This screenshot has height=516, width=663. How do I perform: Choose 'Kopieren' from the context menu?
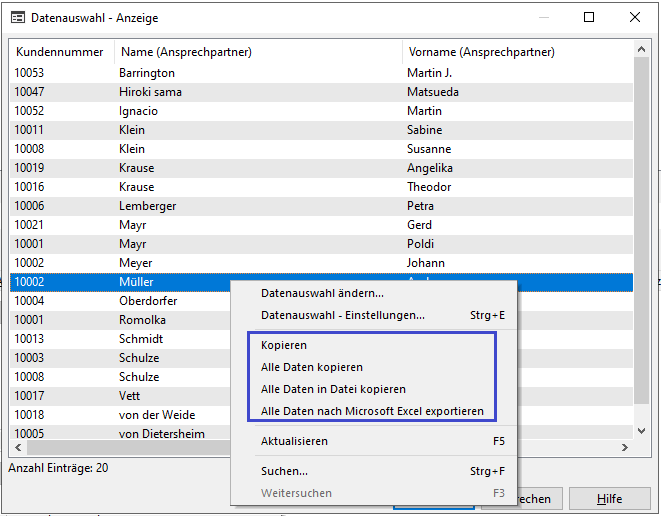(x=284, y=345)
